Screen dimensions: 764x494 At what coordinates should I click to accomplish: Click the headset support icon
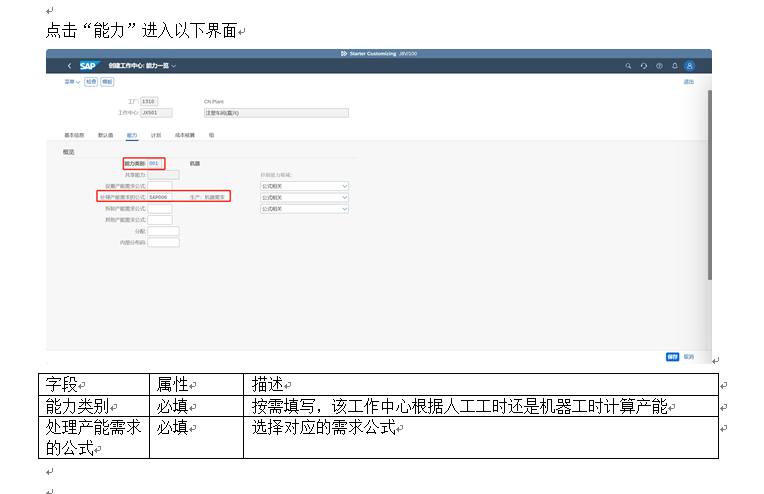pyautogui.click(x=644, y=66)
